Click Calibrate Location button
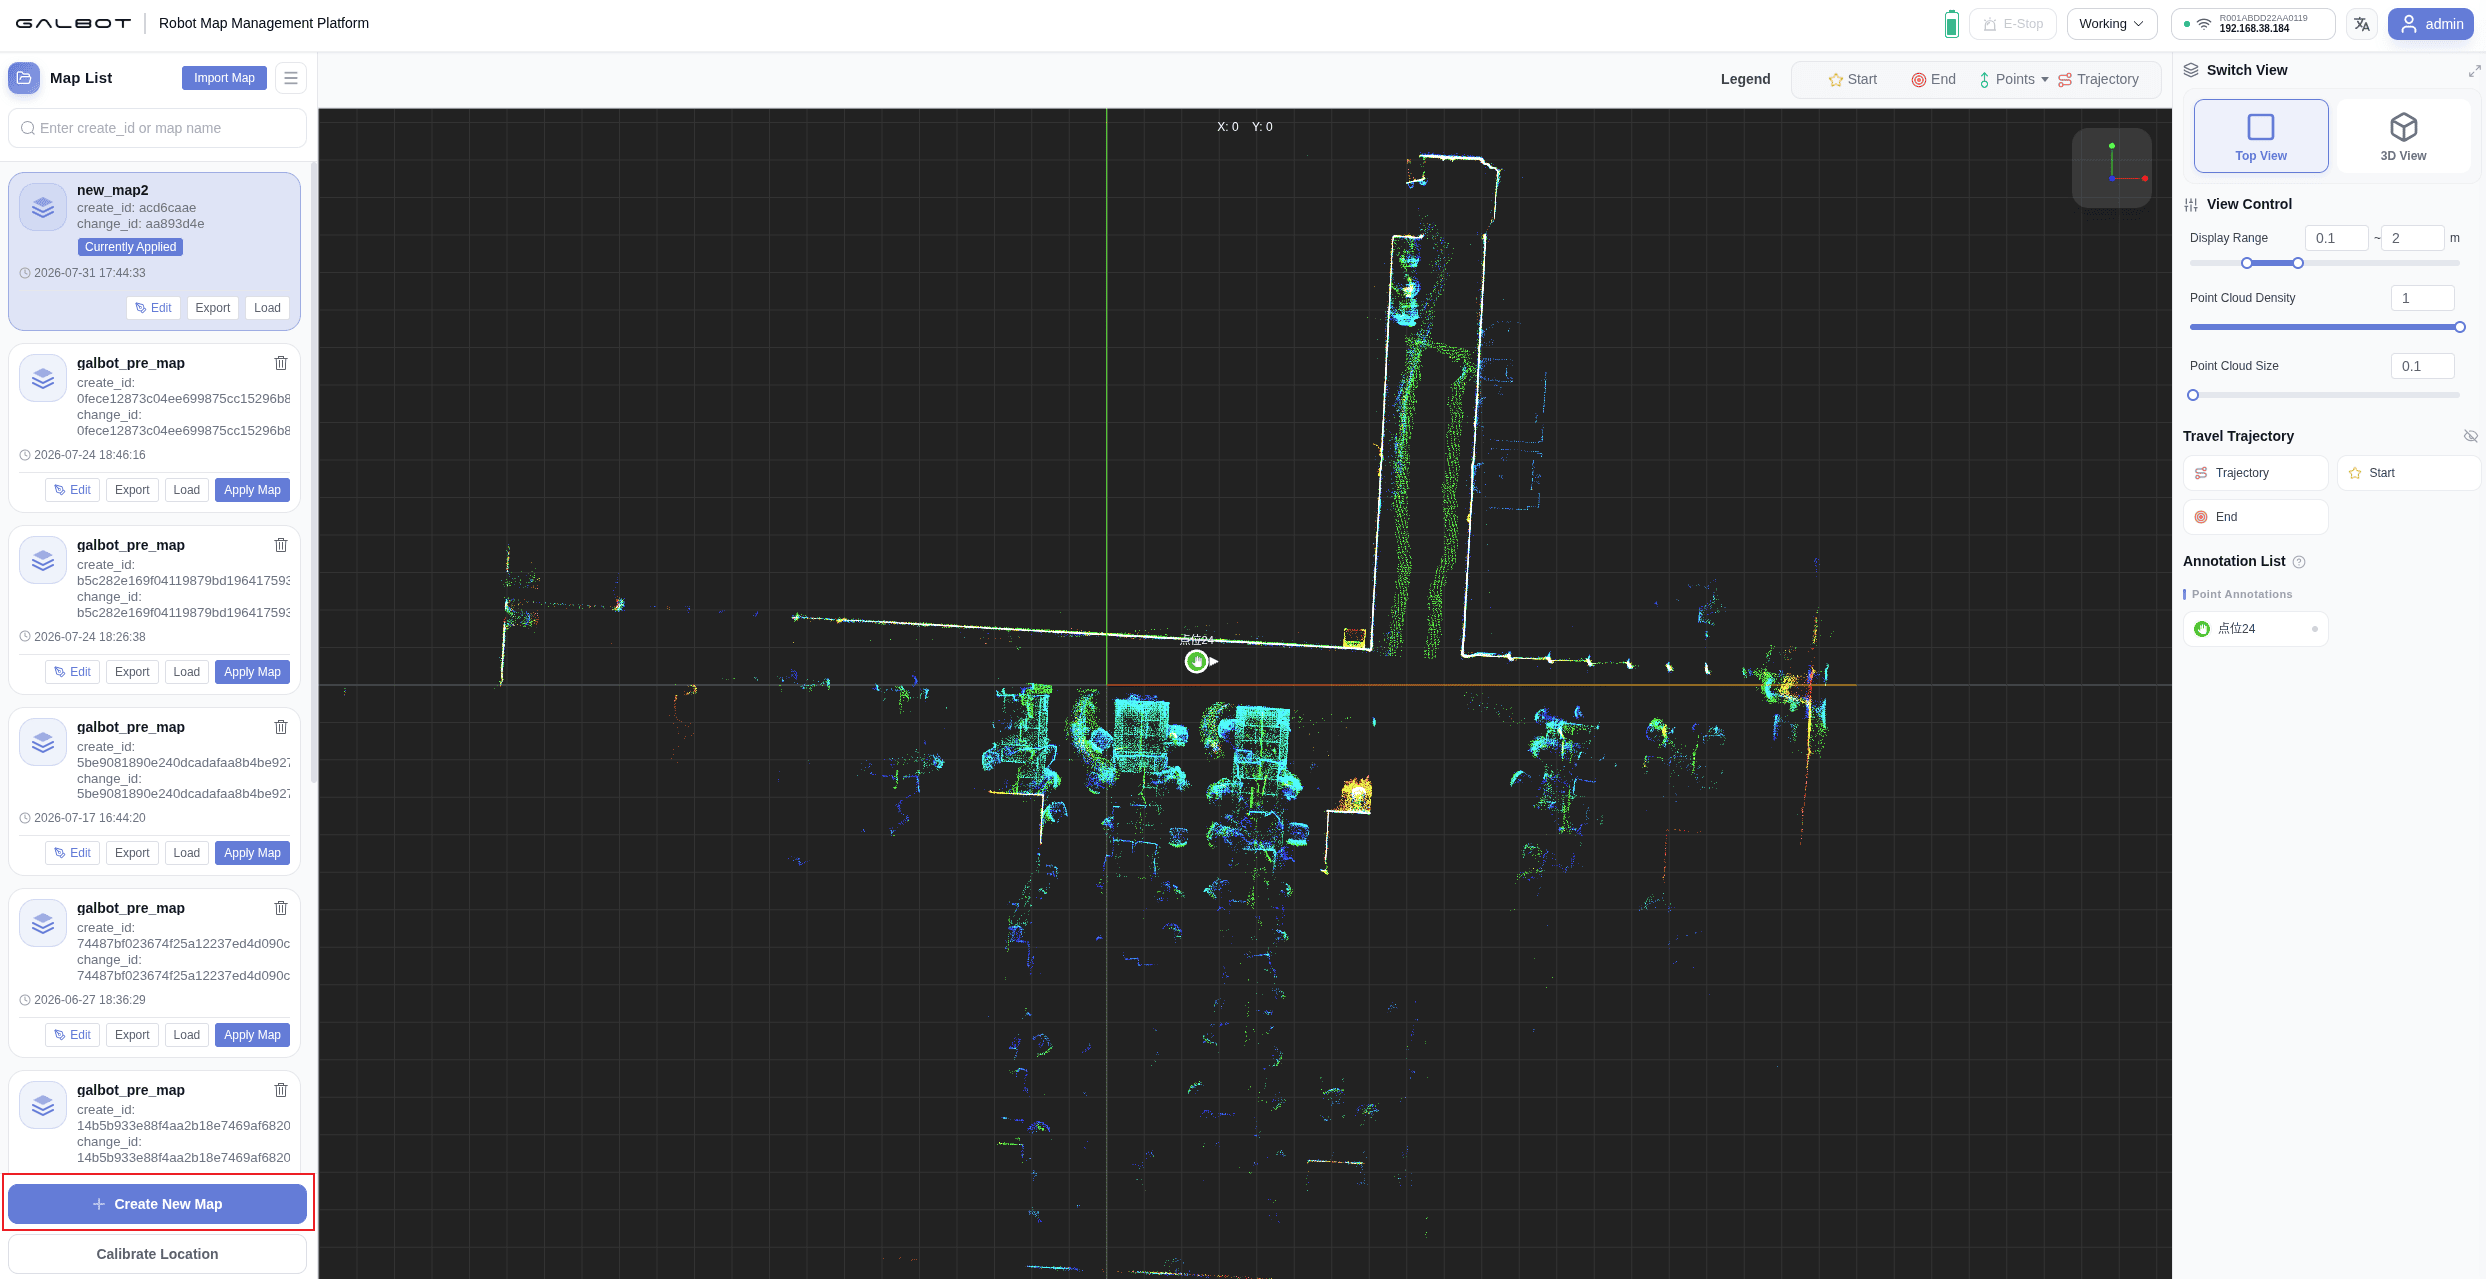Screen dimensions: 2486x1279 pyautogui.click(x=158, y=1254)
